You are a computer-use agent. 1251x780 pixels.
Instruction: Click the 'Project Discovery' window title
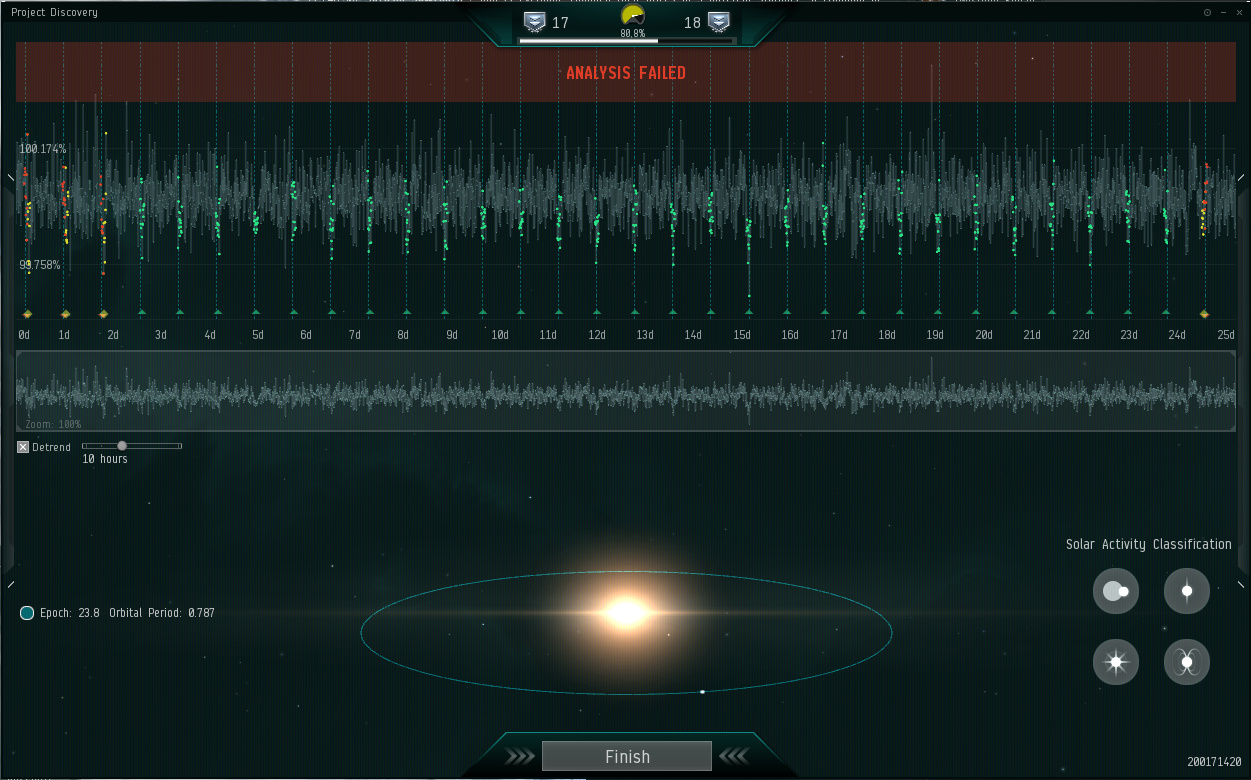coord(55,12)
